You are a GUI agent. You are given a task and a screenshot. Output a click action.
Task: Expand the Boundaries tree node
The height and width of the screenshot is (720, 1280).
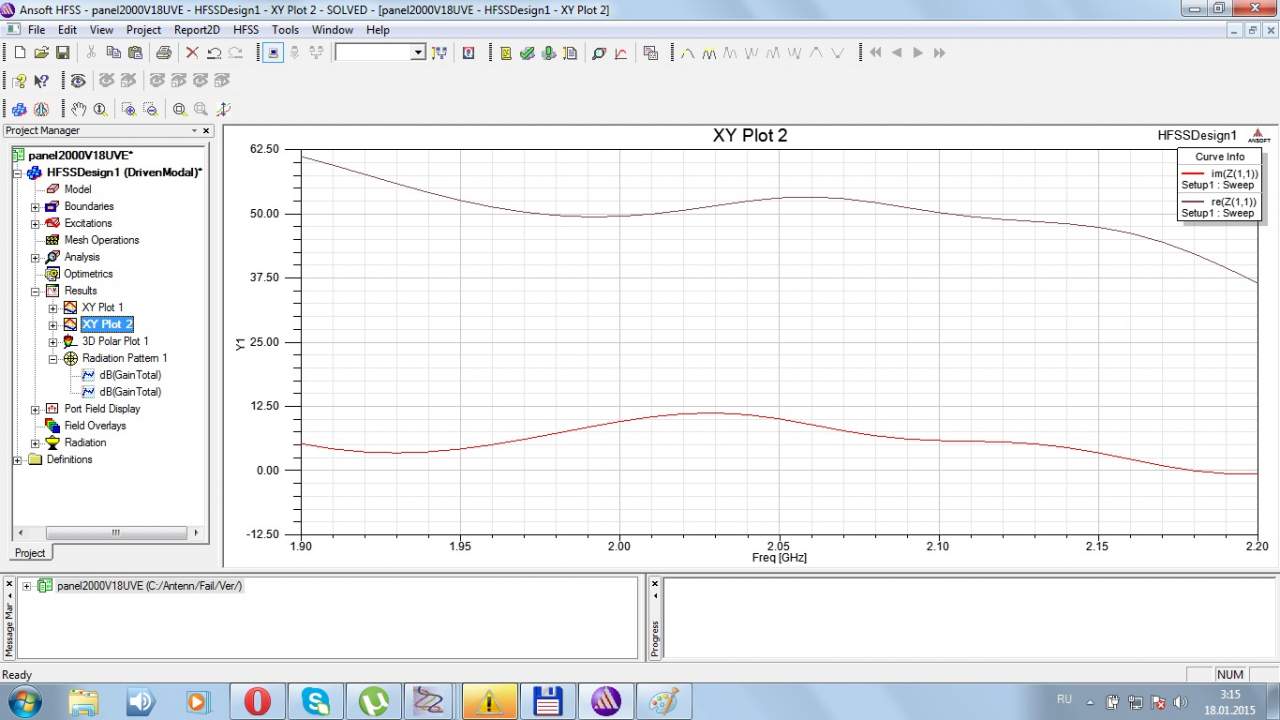(35, 207)
